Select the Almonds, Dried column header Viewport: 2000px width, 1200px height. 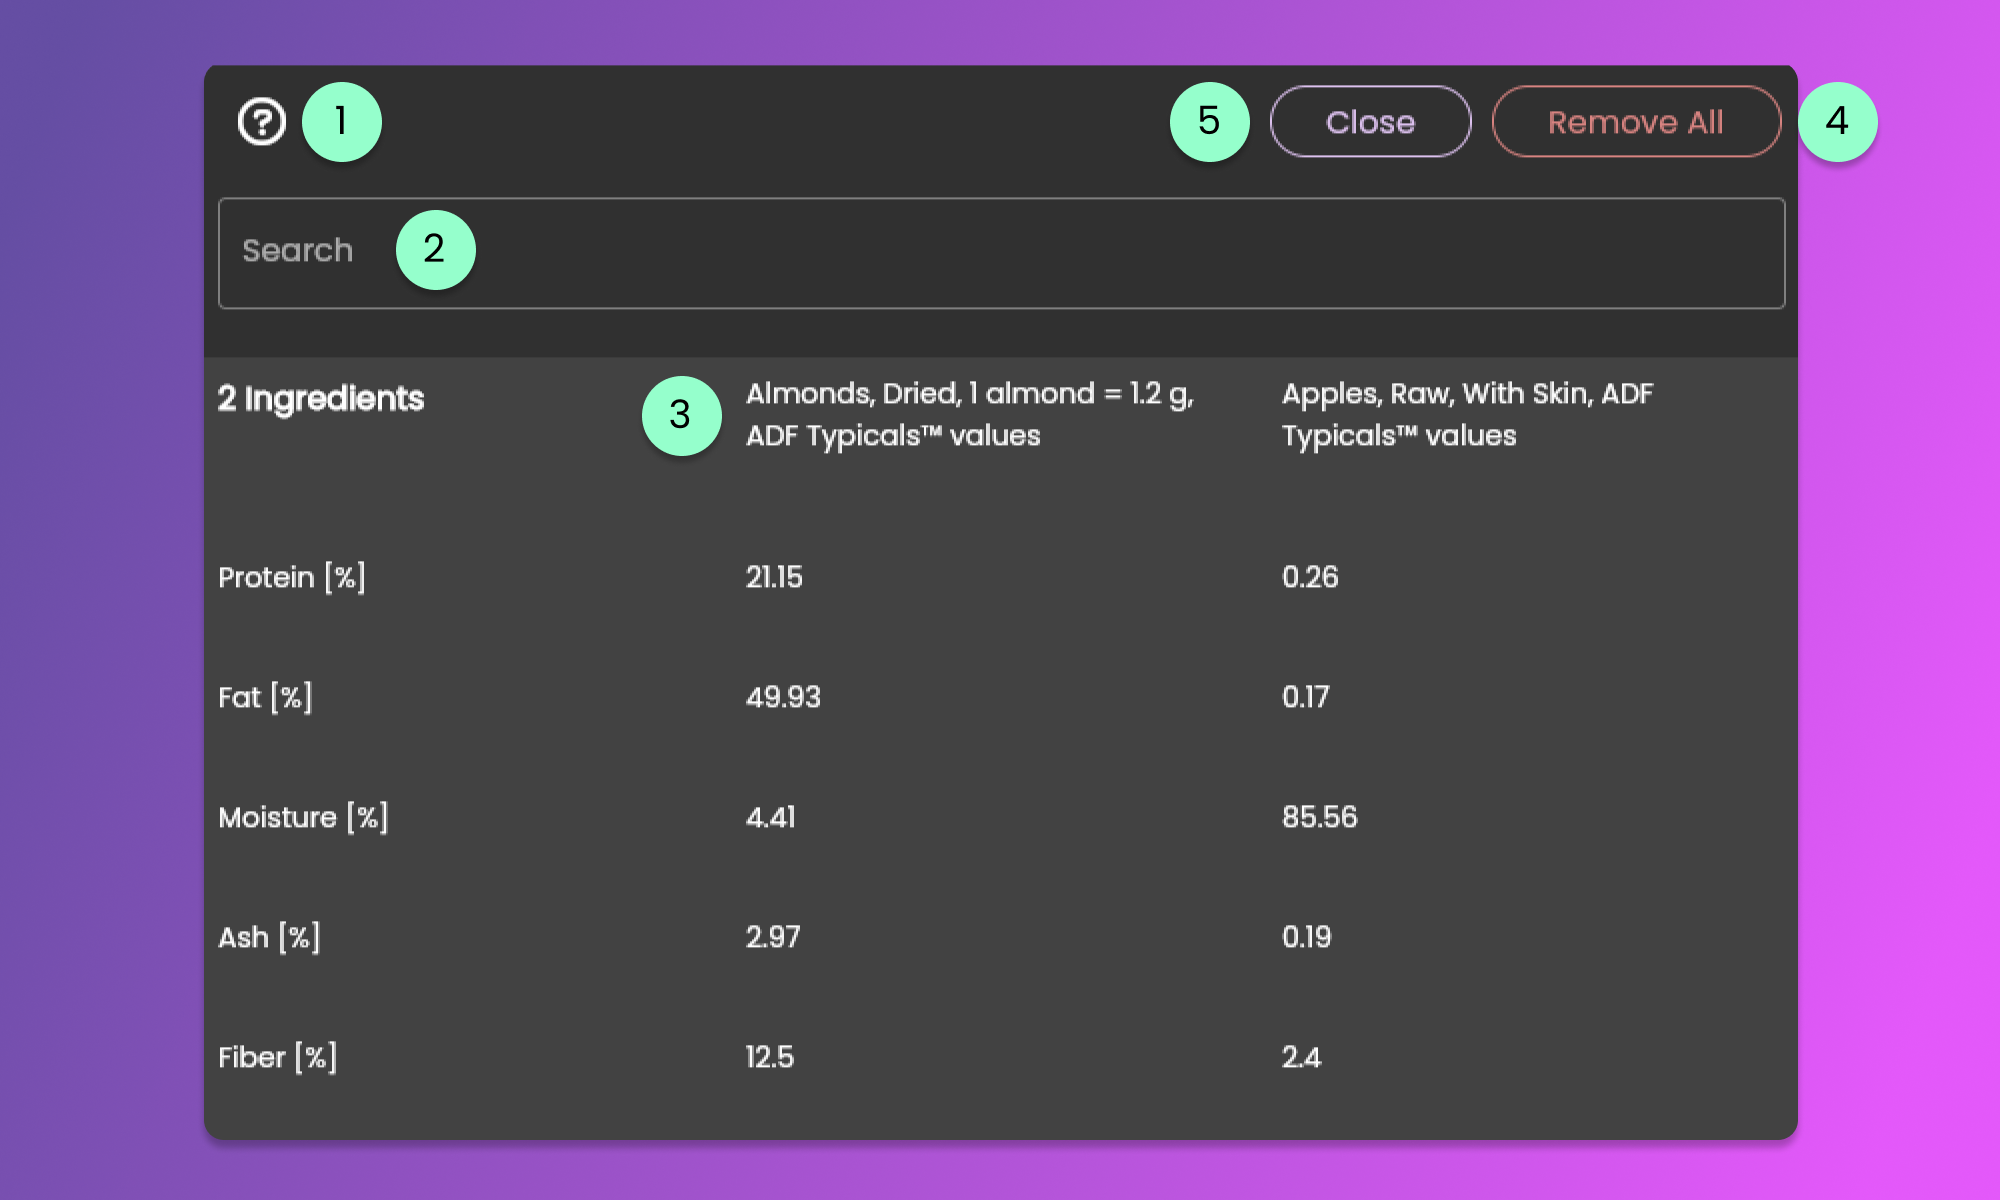click(969, 414)
